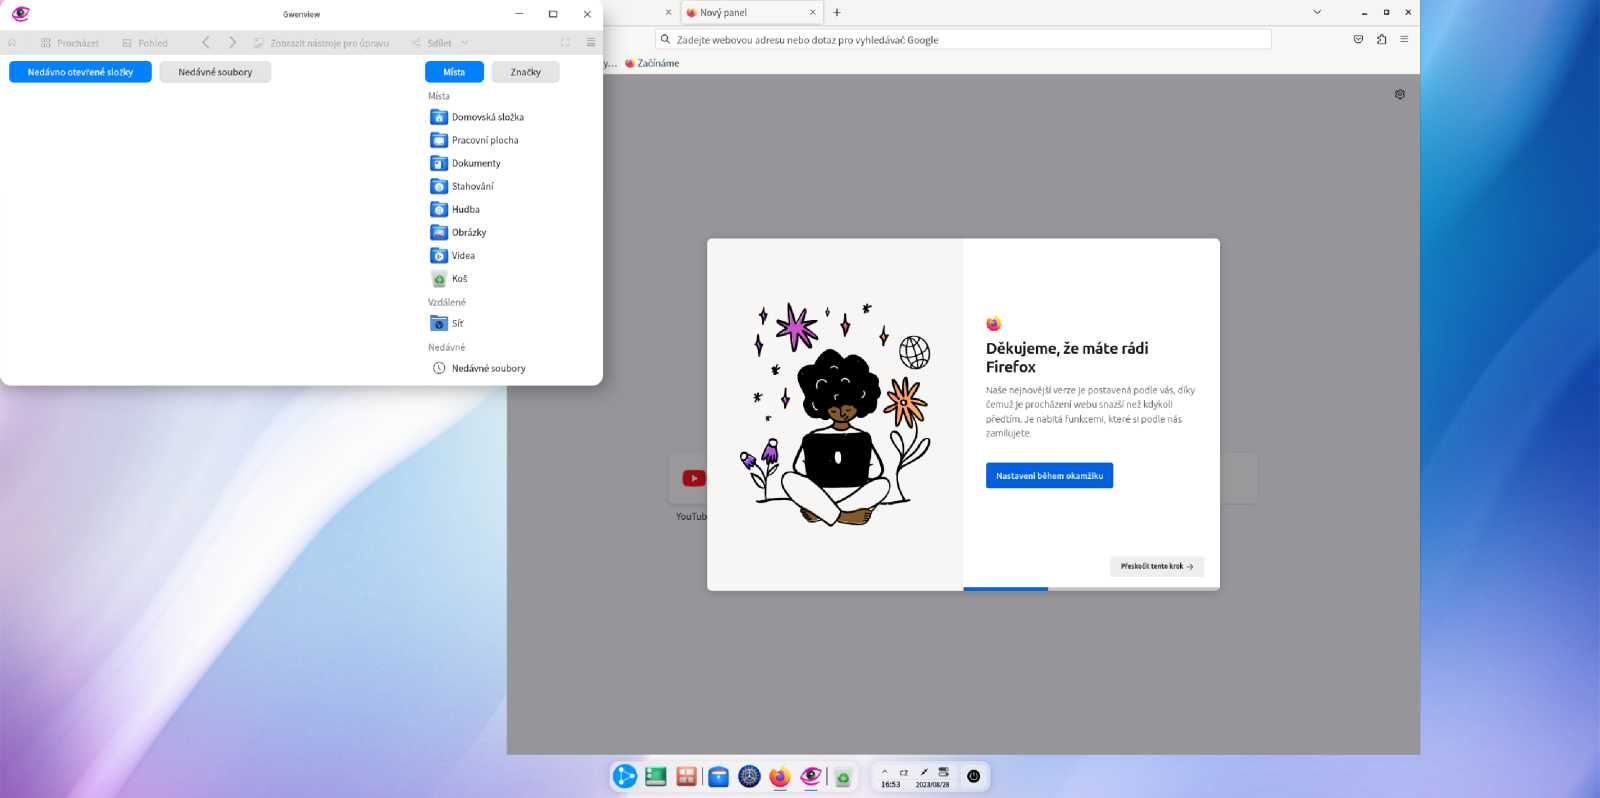Click the green desktop icon in the dock
The width and height of the screenshot is (1600, 798).
tap(655, 776)
